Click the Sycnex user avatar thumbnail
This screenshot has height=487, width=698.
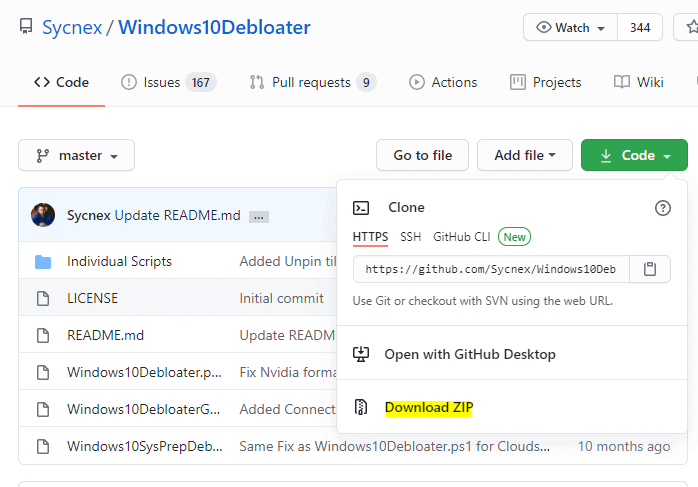click(43, 215)
